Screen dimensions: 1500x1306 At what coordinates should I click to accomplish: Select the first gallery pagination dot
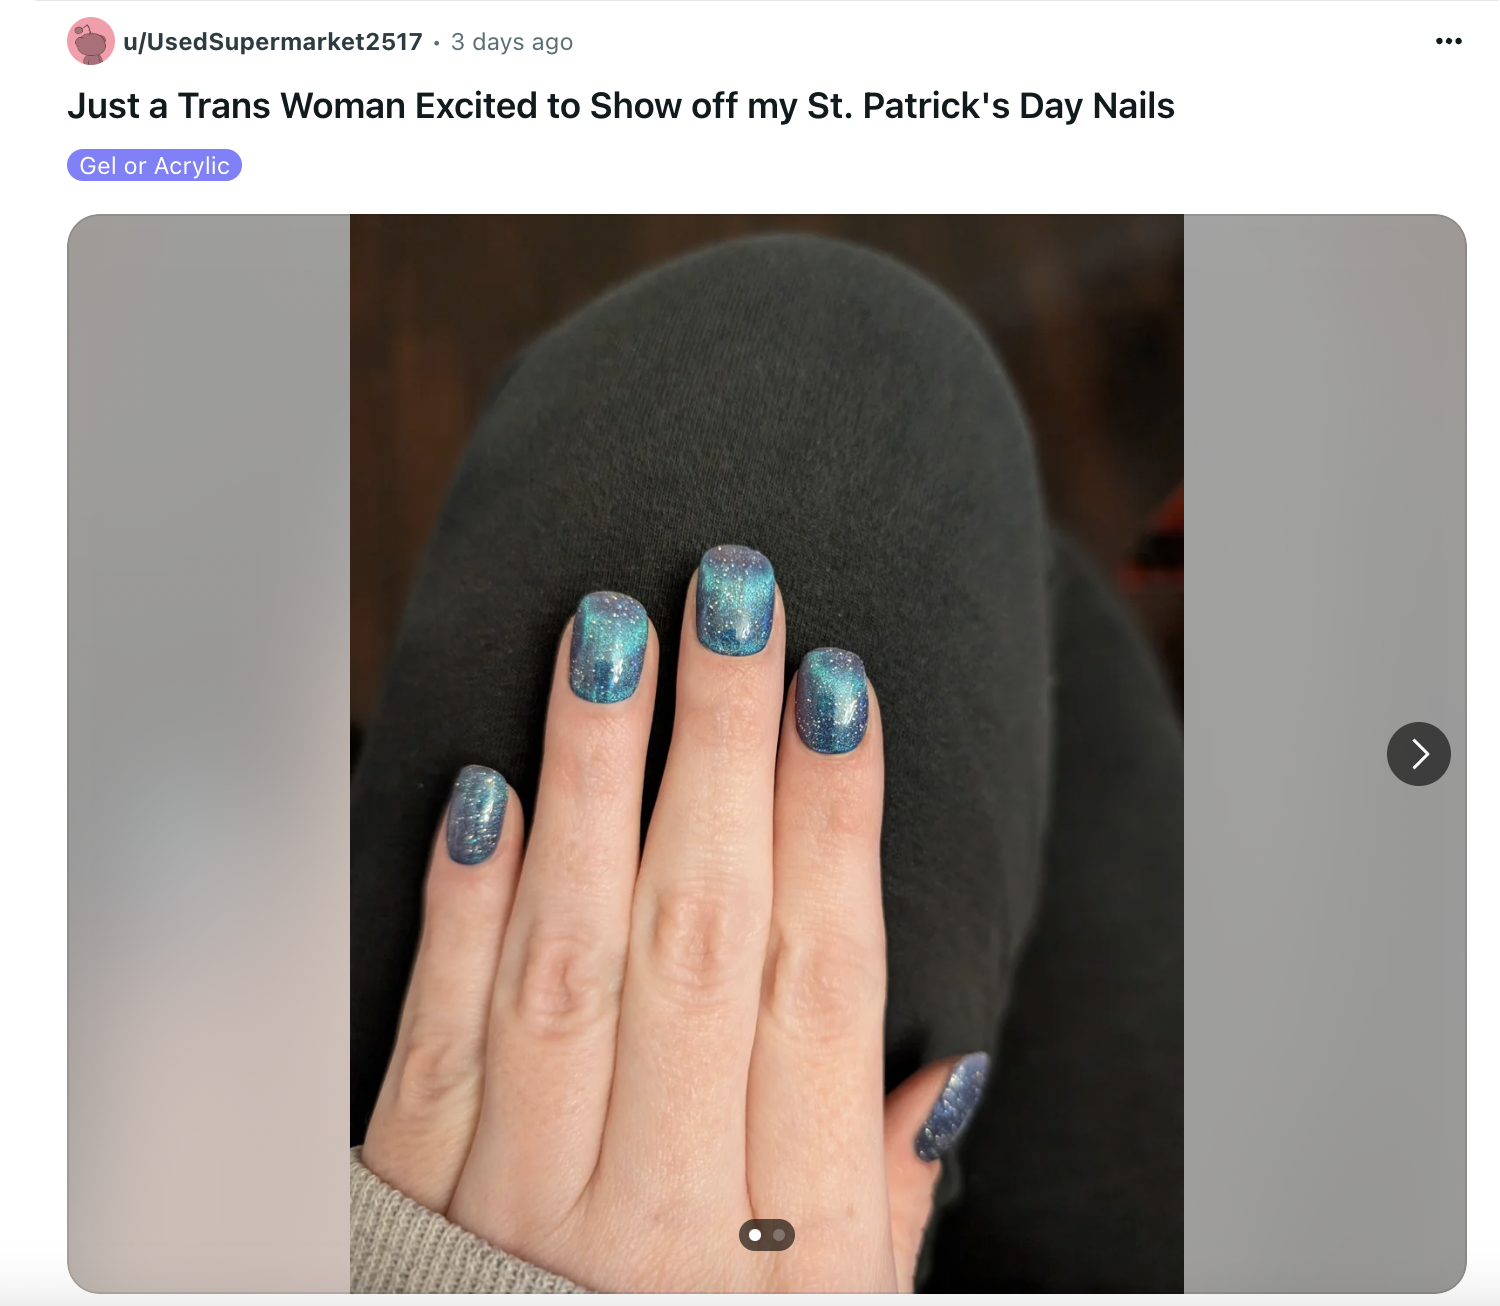tap(755, 1235)
